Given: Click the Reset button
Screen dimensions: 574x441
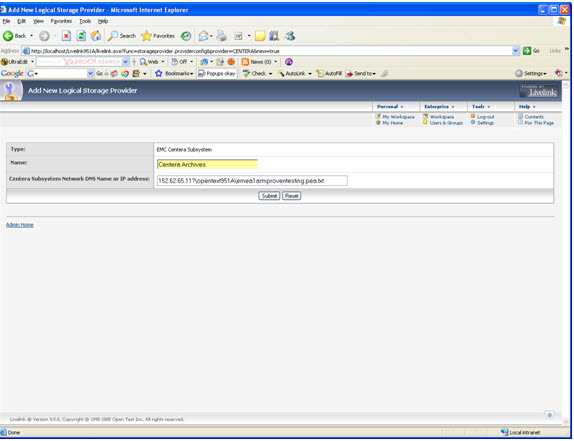Looking at the screenshot, I should 291,196.
